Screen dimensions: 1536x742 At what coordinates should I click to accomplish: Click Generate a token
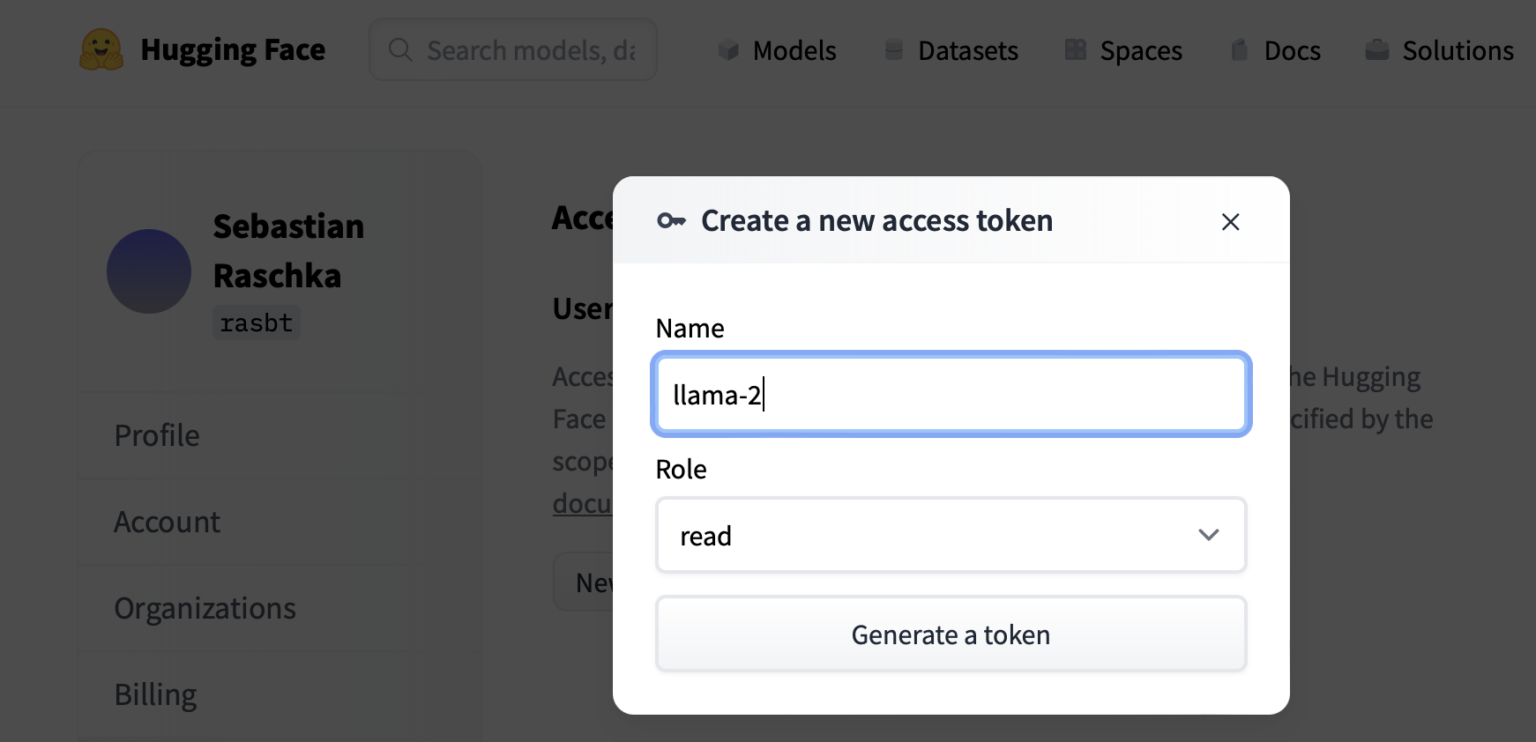coord(950,634)
